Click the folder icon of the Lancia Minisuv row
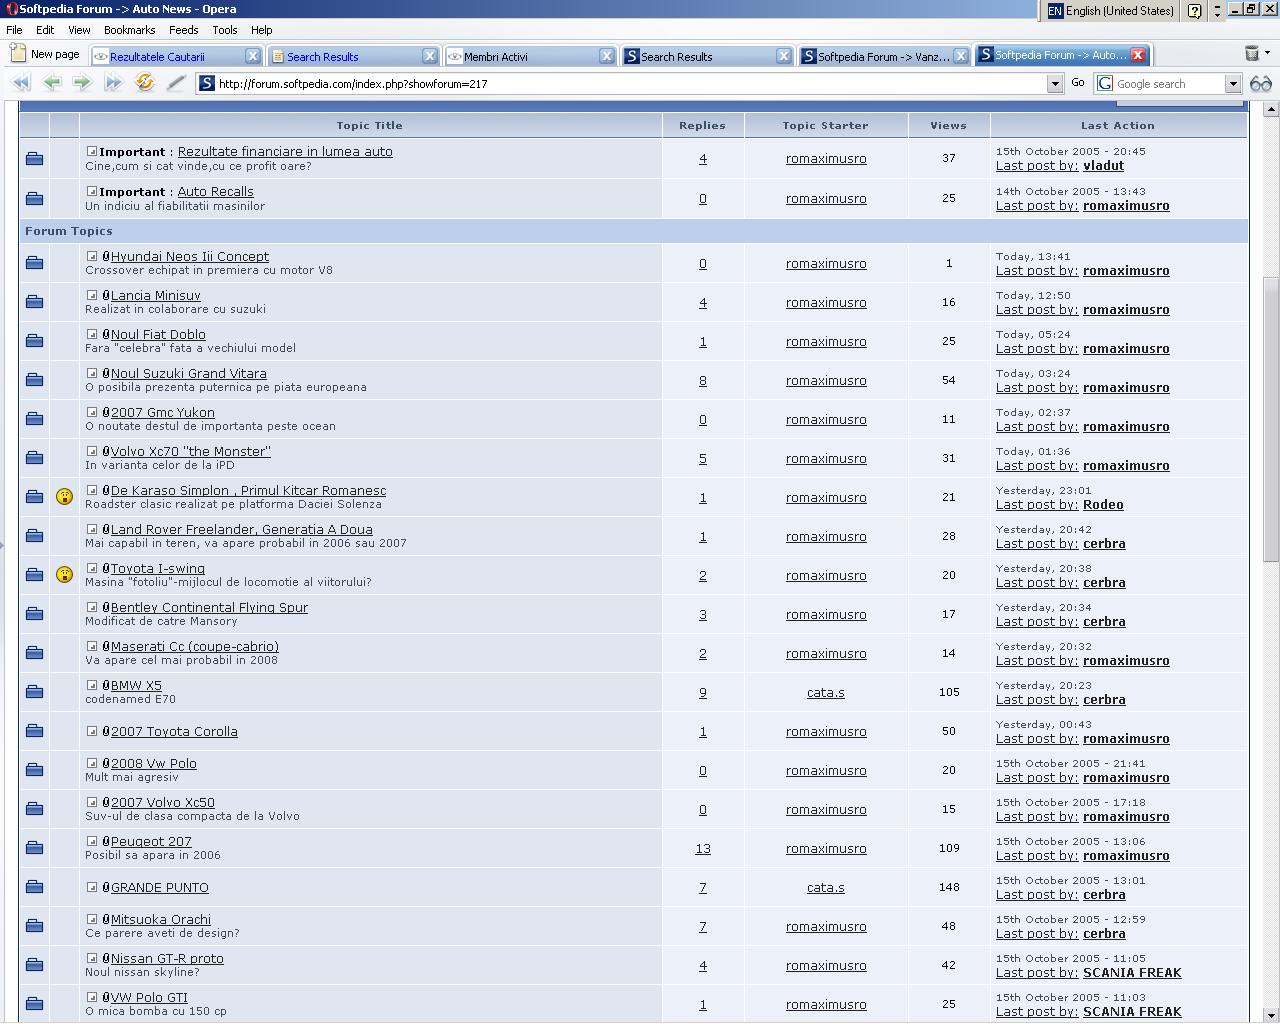 tap(34, 302)
